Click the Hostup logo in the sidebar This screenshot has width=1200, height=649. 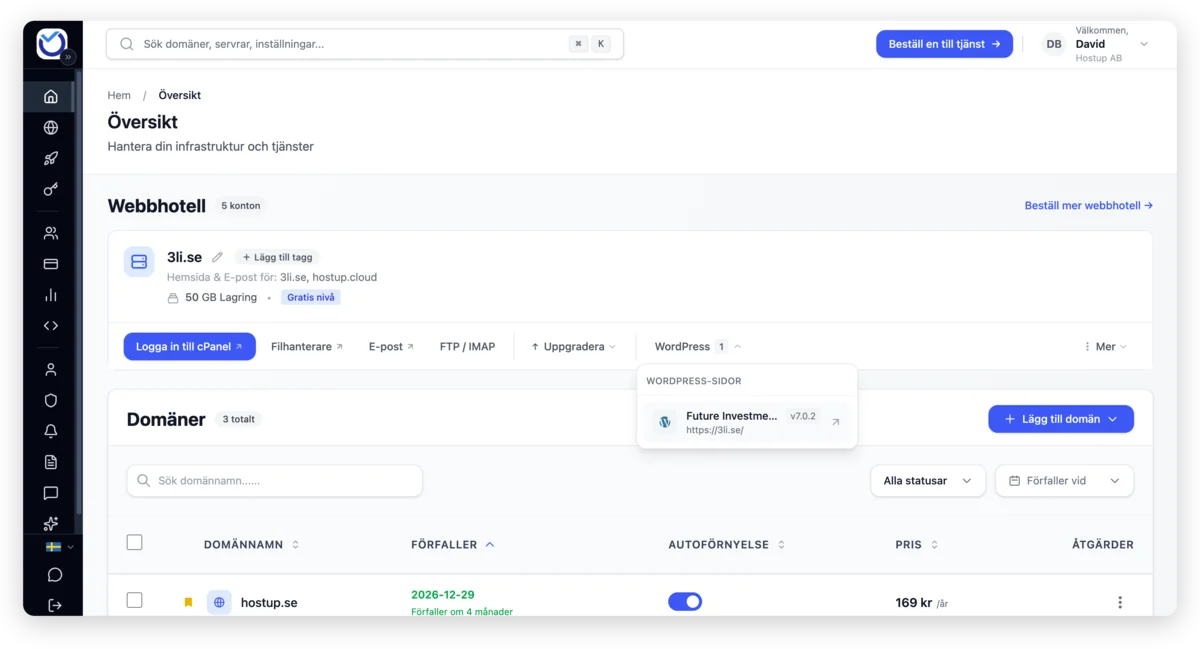pyautogui.click(x=51, y=43)
